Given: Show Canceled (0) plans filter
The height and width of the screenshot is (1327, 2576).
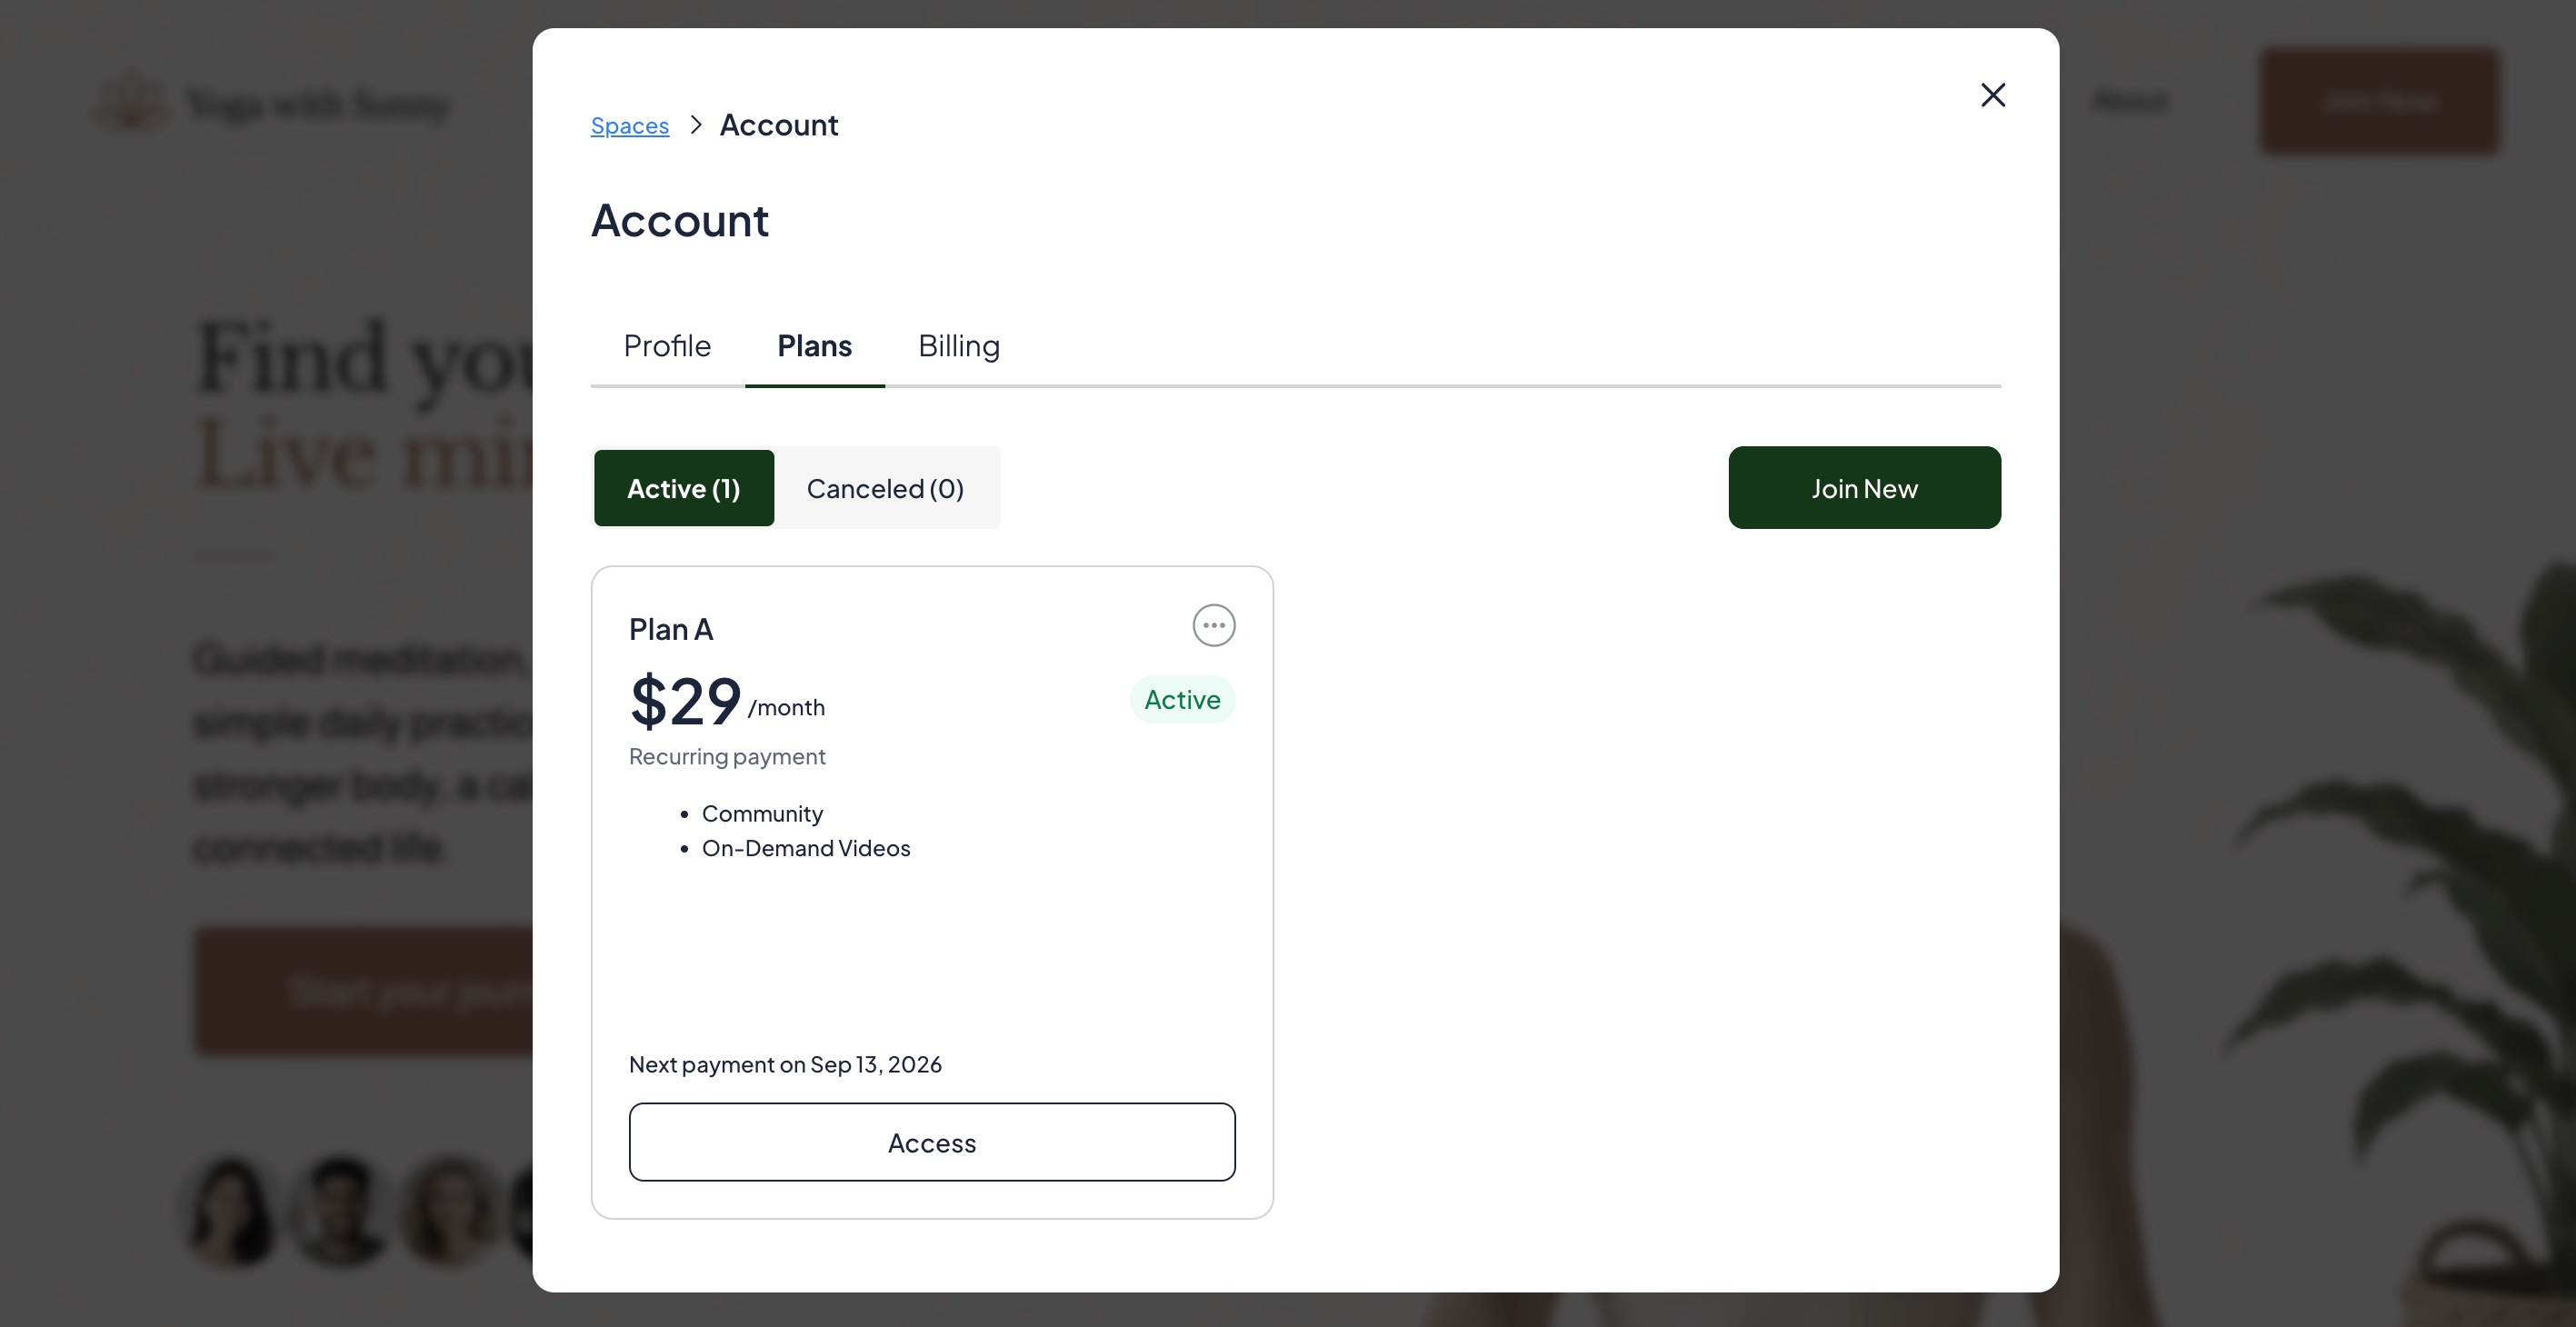Looking at the screenshot, I should pyautogui.click(x=885, y=488).
